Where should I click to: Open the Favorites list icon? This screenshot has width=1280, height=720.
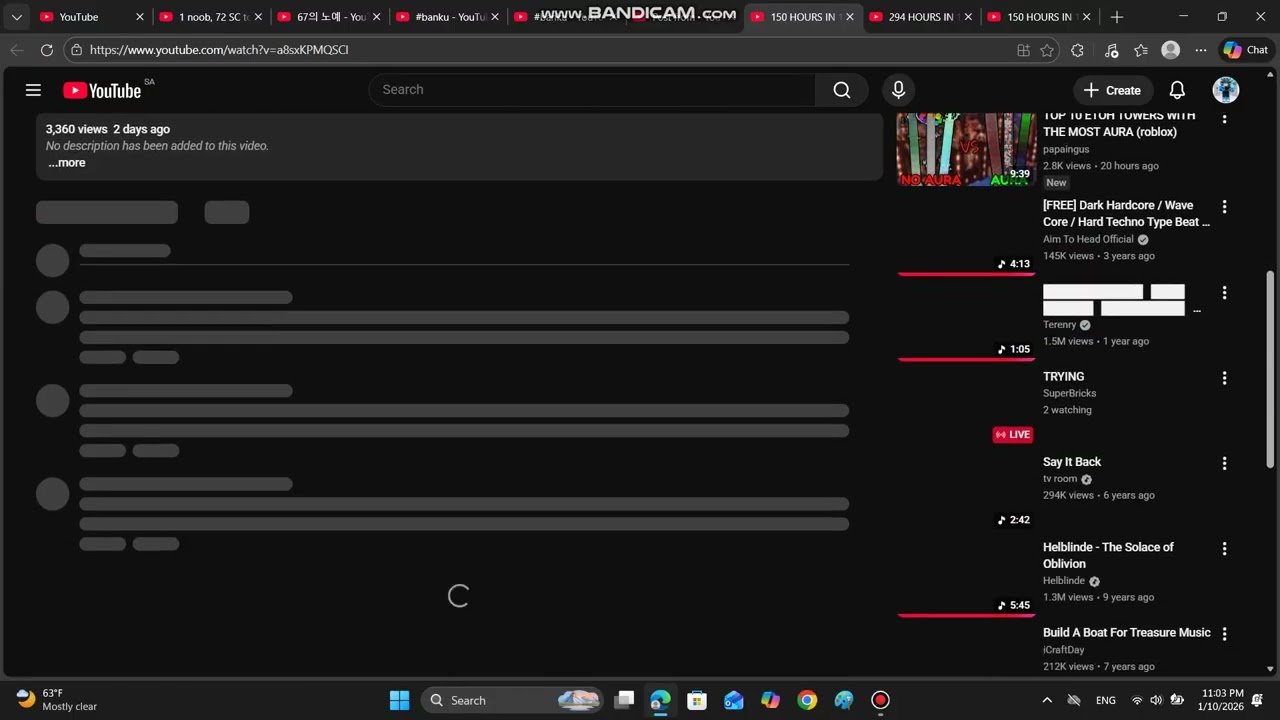(x=1141, y=50)
